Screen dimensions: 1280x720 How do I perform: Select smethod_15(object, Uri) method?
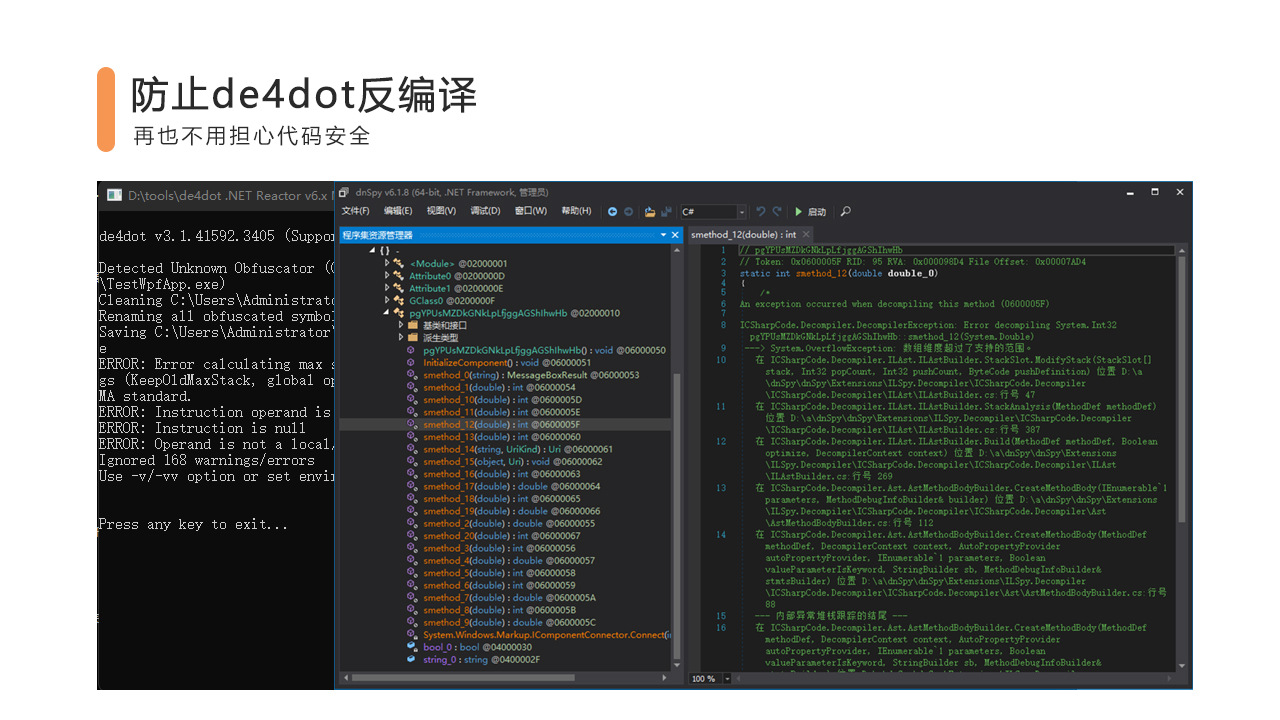[512, 462]
